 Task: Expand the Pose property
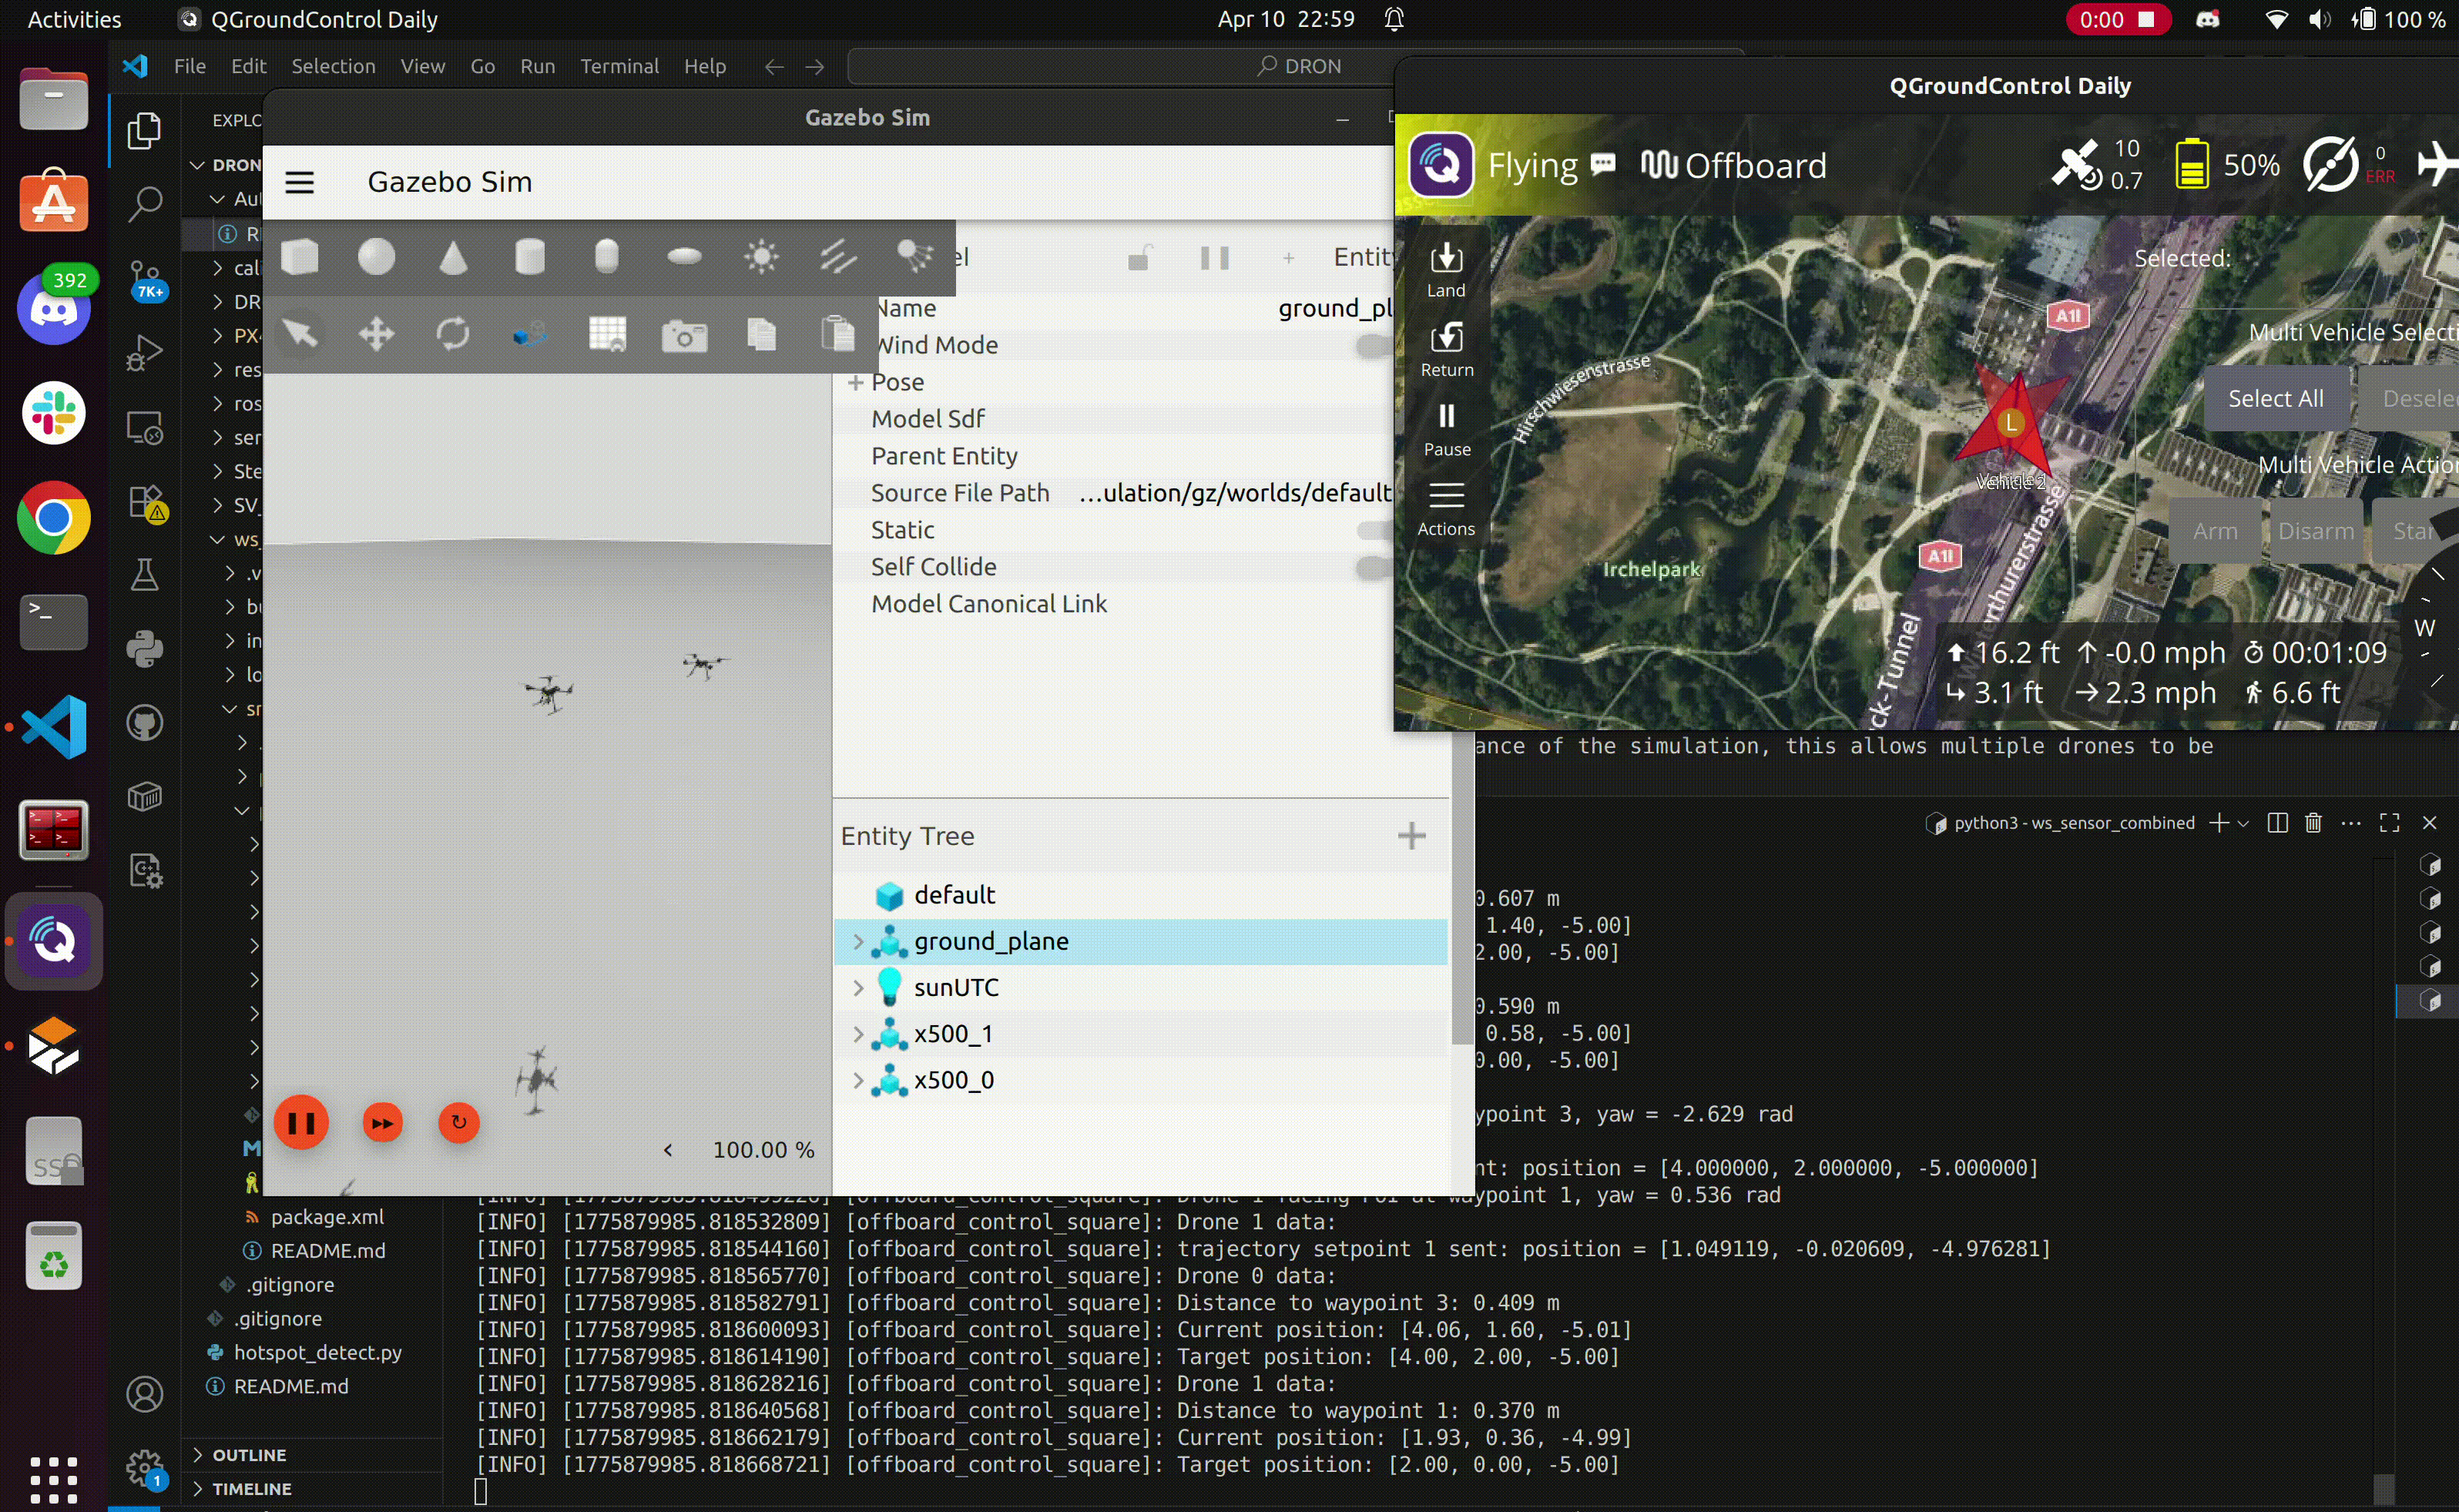coord(855,382)
